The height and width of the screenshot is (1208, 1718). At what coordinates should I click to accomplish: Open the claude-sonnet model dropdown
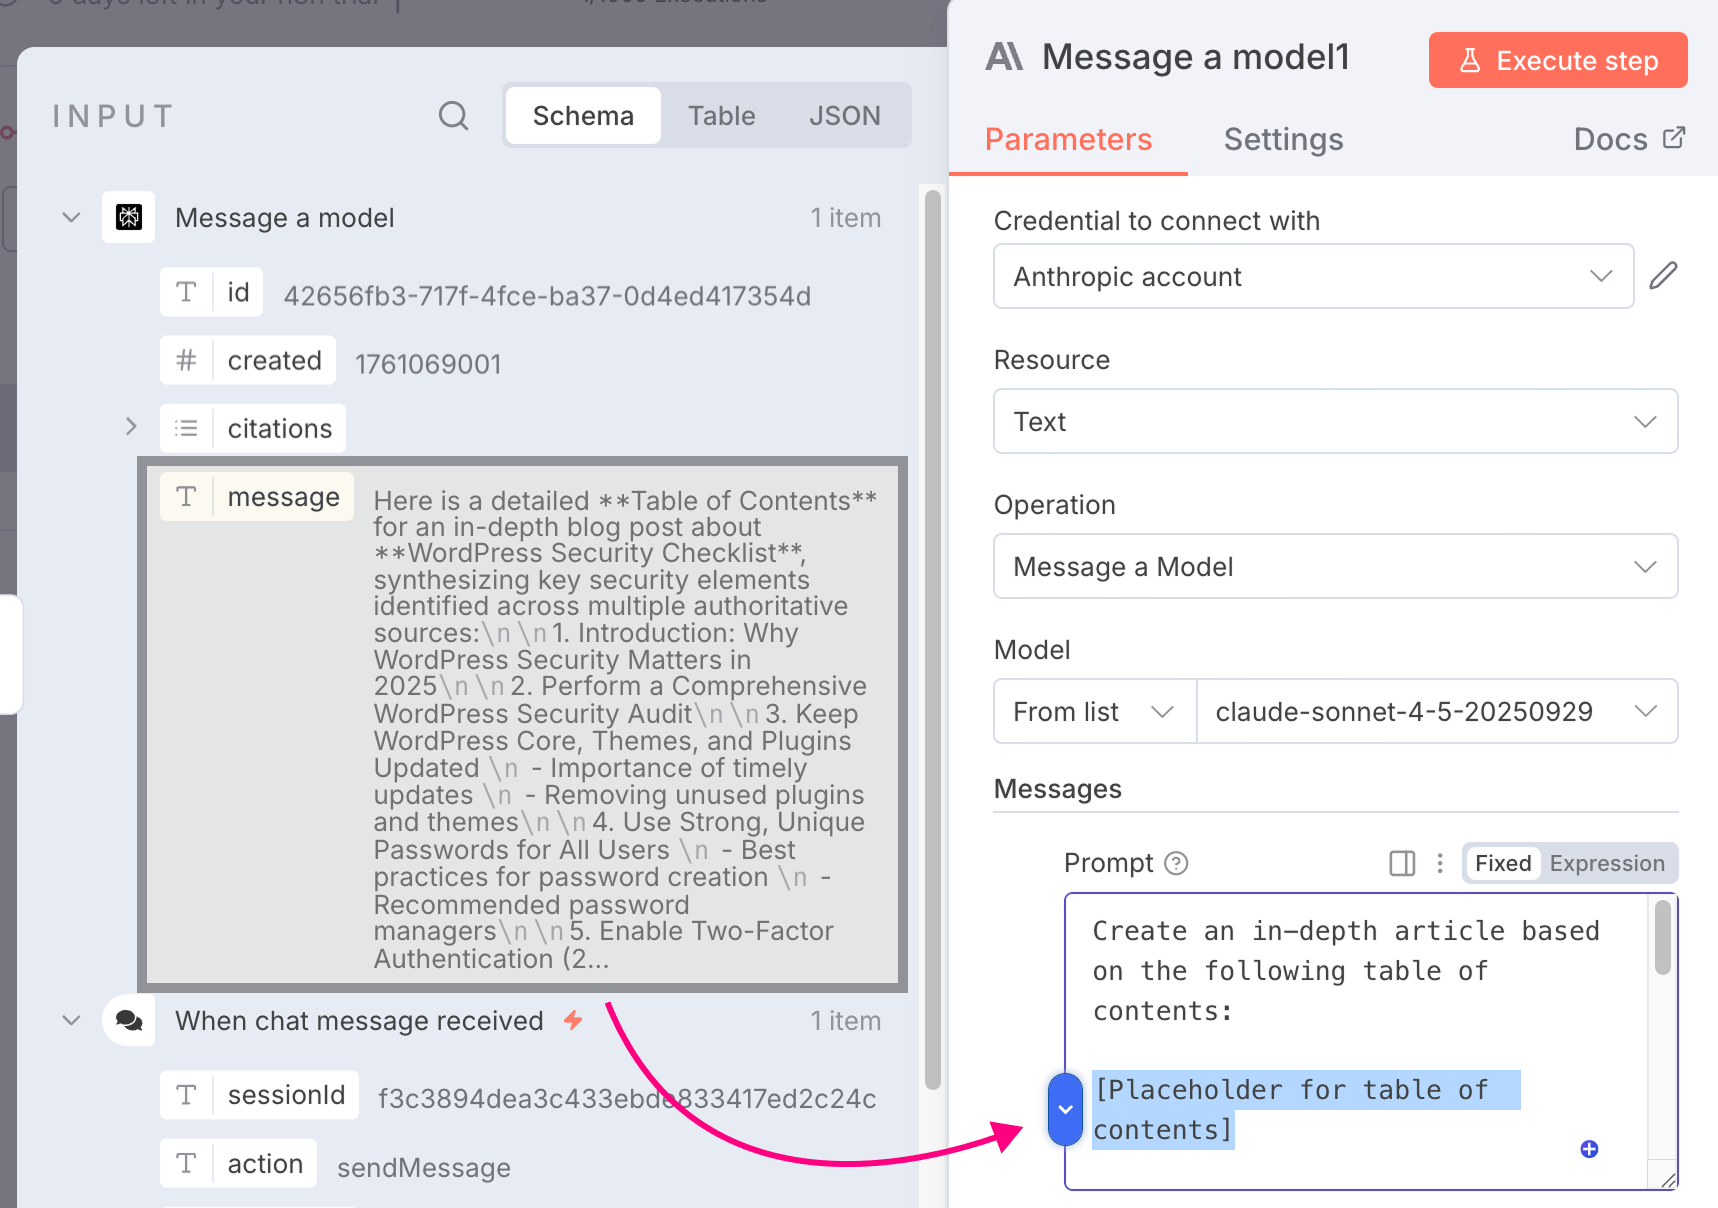point(1436,711)
